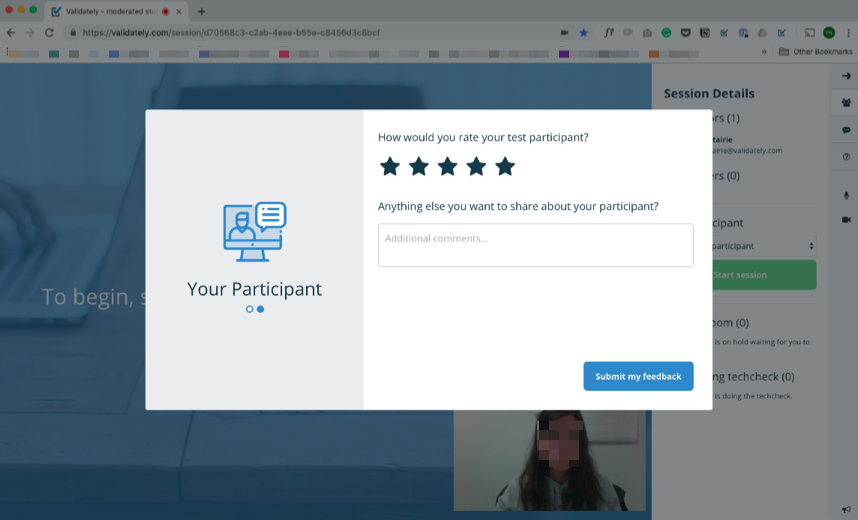Click 'is on hold waiting for you to' text

[x=762, y=342]
